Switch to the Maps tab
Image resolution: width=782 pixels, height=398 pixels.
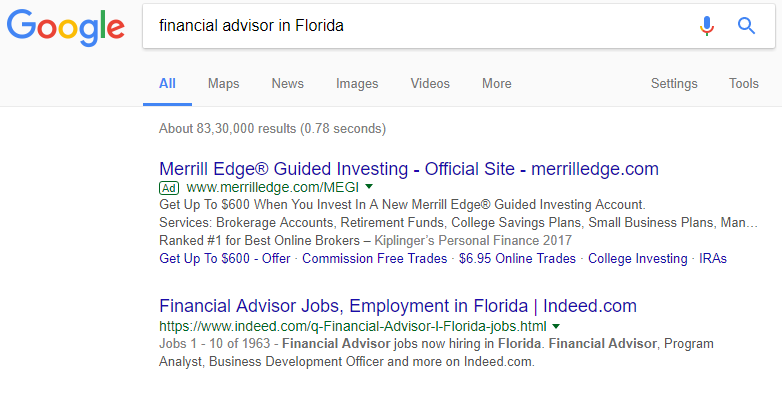(223, 83)
